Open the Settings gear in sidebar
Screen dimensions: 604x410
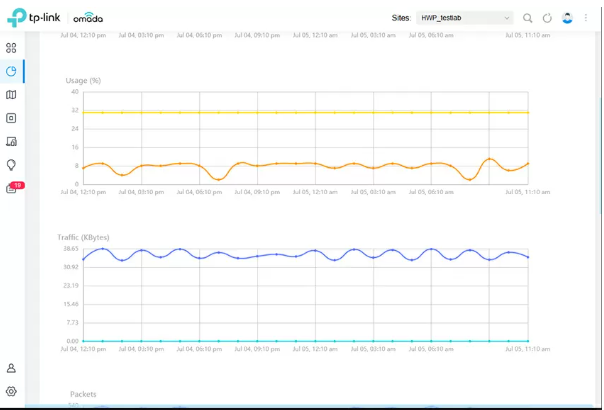[x=11, y=392]
